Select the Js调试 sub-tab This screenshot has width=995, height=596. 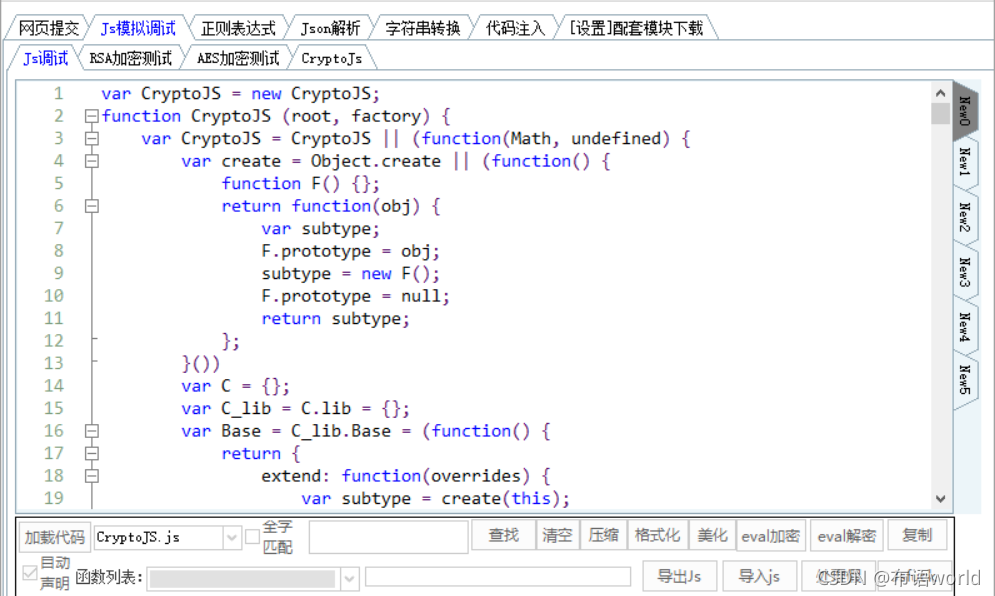point(45,58)
